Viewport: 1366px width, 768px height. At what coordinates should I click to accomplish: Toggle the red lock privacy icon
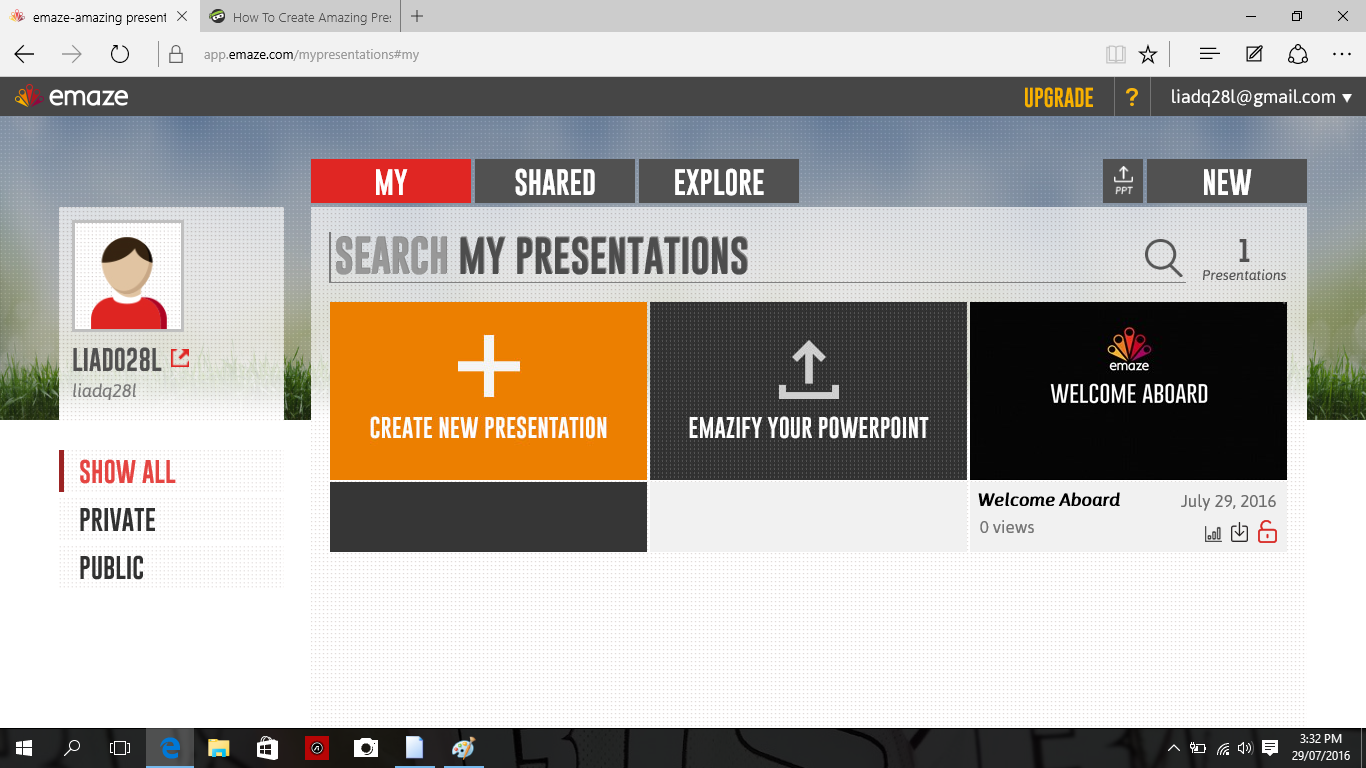click(x=1267, y=532)
